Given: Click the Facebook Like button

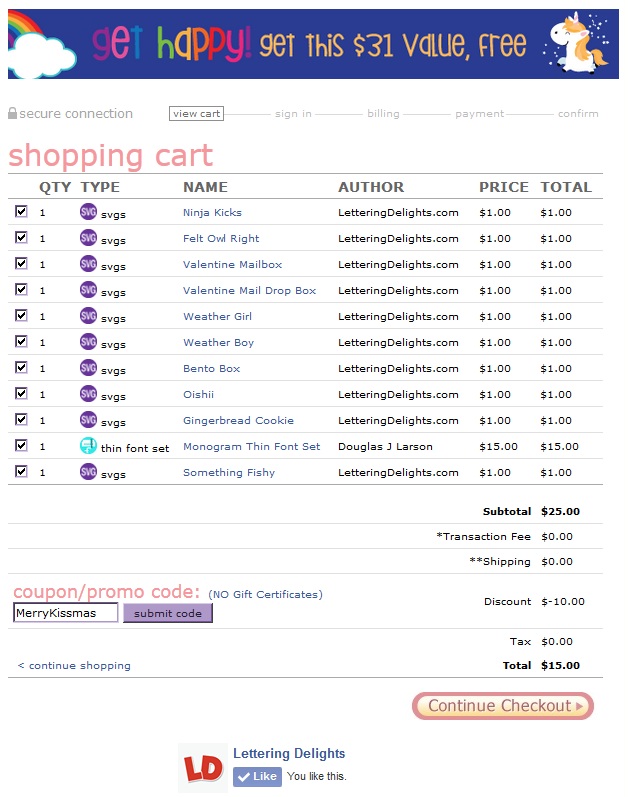Looking at the screenshot, I should [x=257, y=777].
